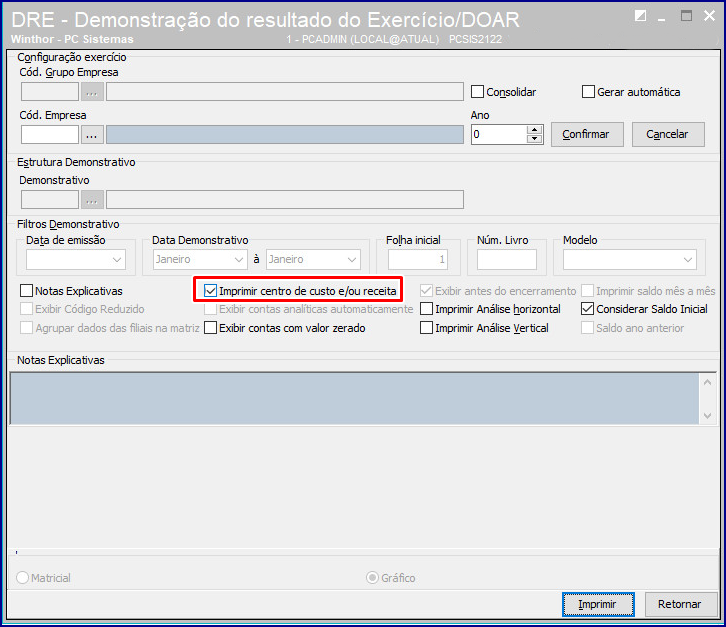
Task: Open the Demonstrativo lookup button
Action: coord(92,200)
